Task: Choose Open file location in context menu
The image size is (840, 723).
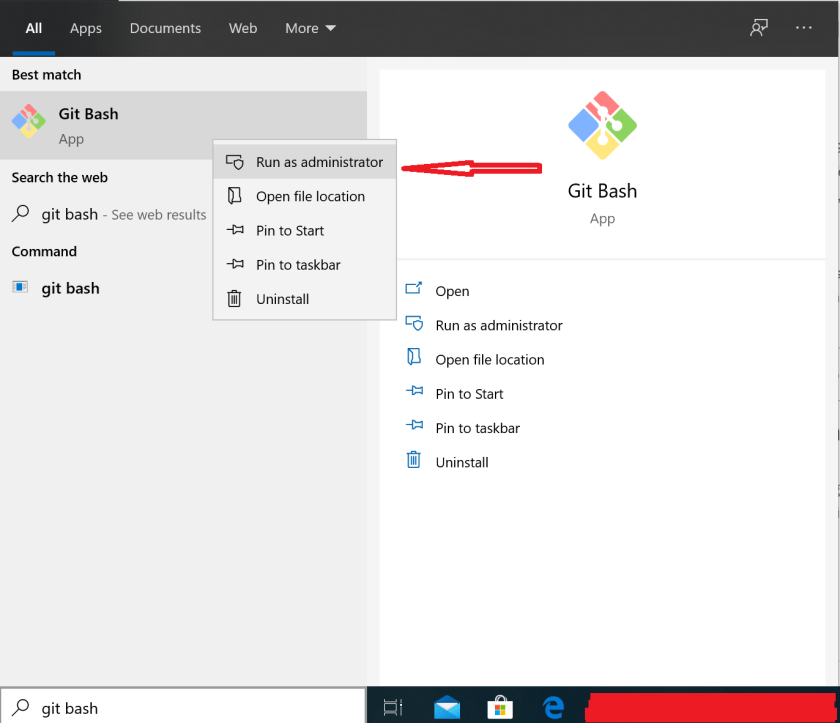Action: coord(304,196)
